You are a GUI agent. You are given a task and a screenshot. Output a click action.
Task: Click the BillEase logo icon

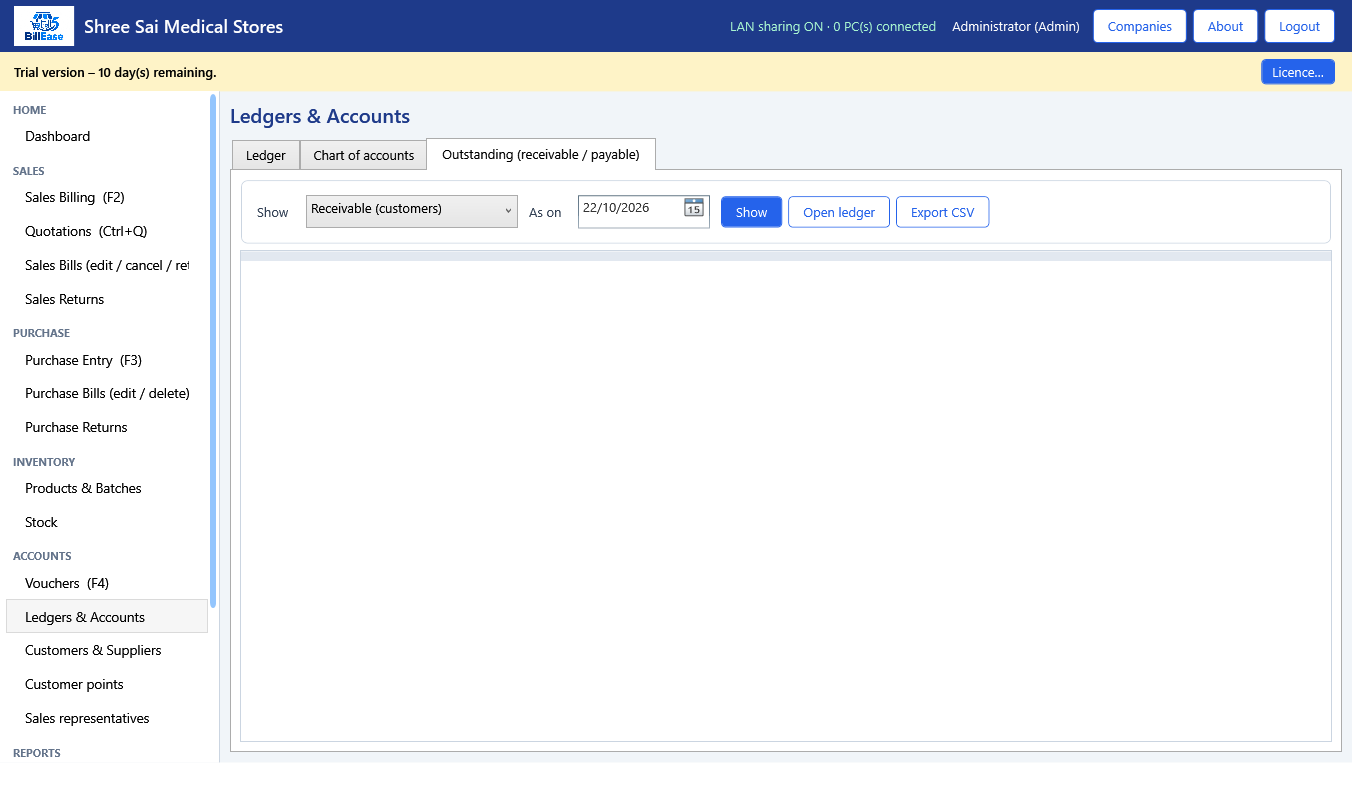[x=44, y=26]
